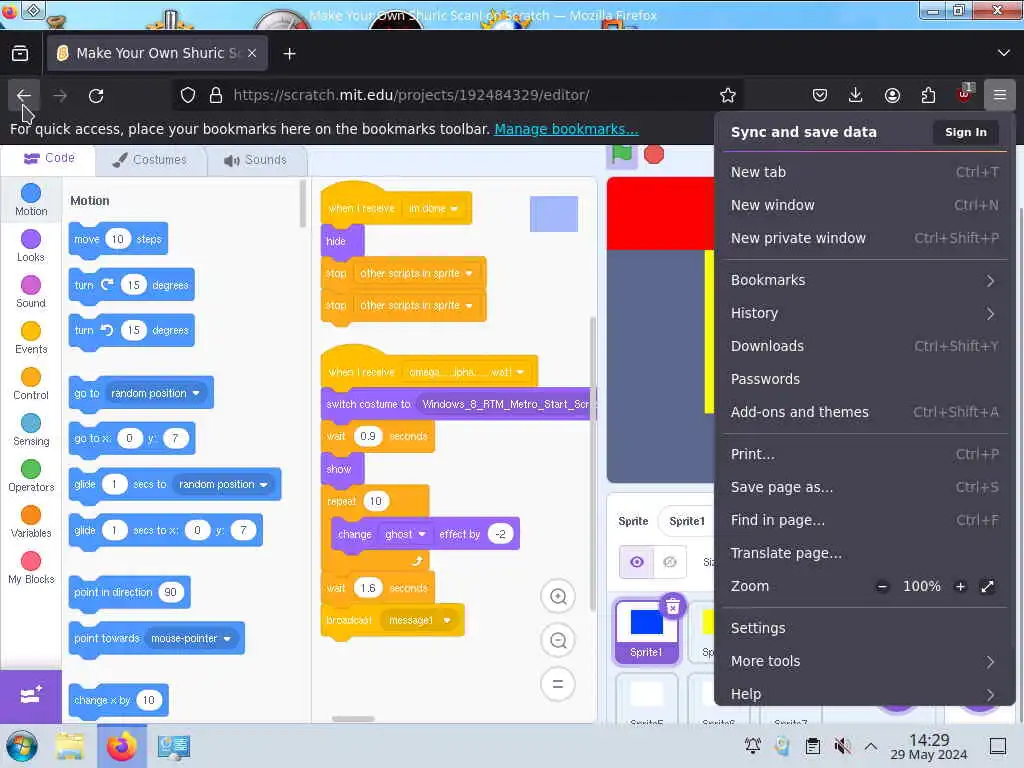Select Translate page... entry

(x=865, y=553)
